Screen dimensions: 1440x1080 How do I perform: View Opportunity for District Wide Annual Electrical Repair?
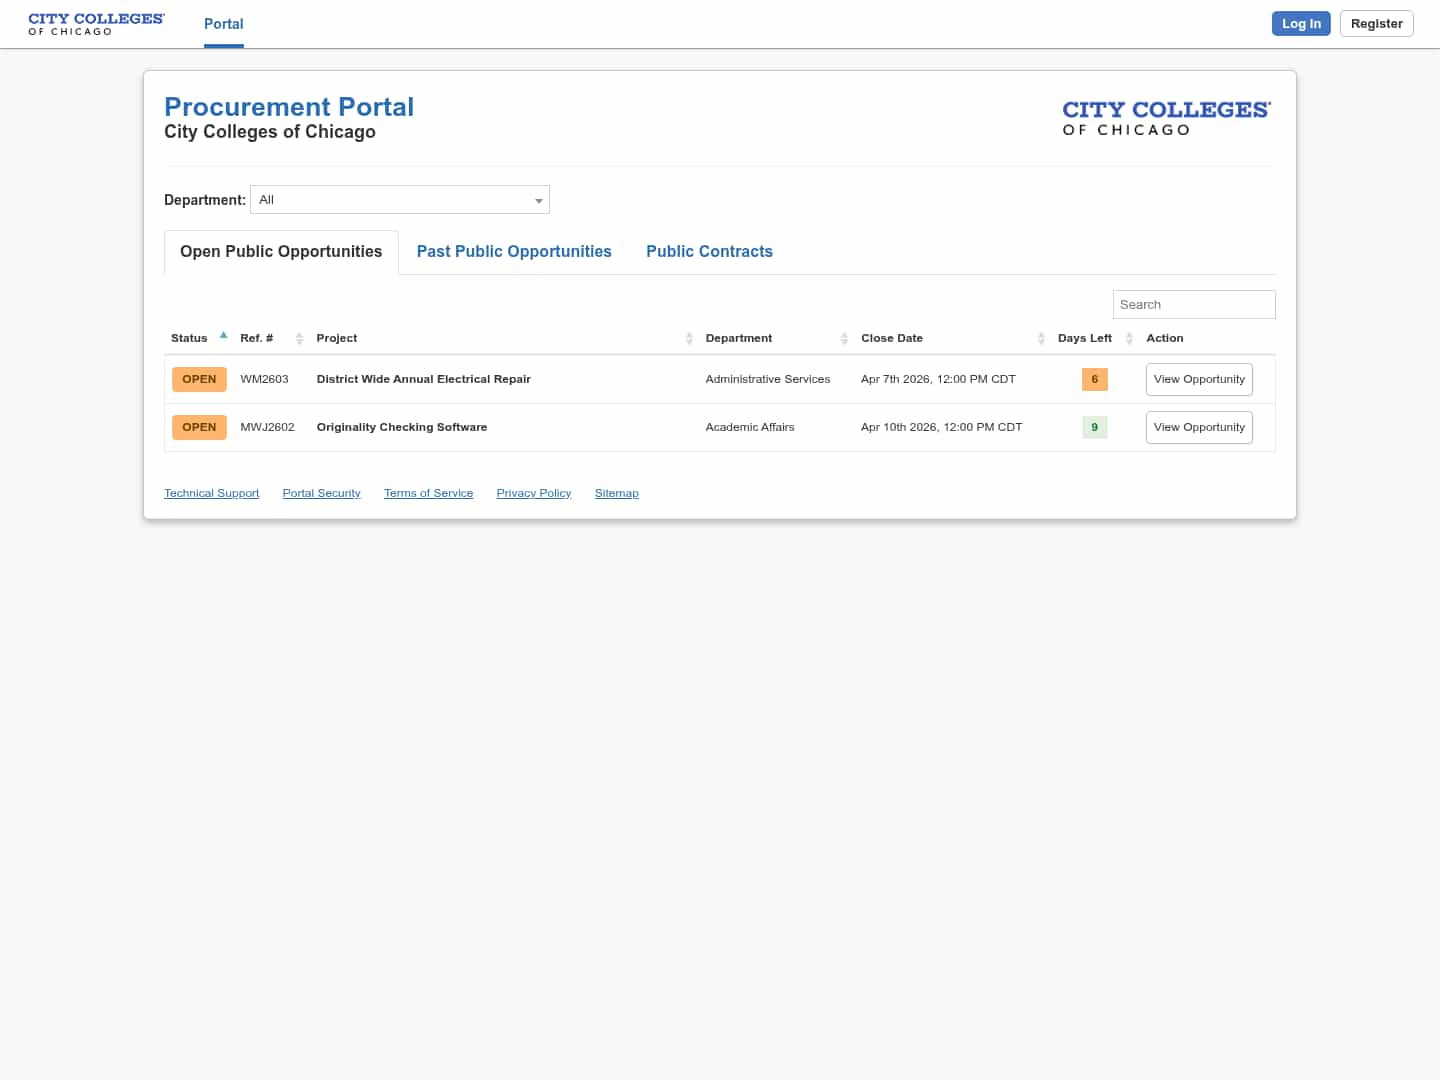pyautogui.click(x=1198, y=379)
